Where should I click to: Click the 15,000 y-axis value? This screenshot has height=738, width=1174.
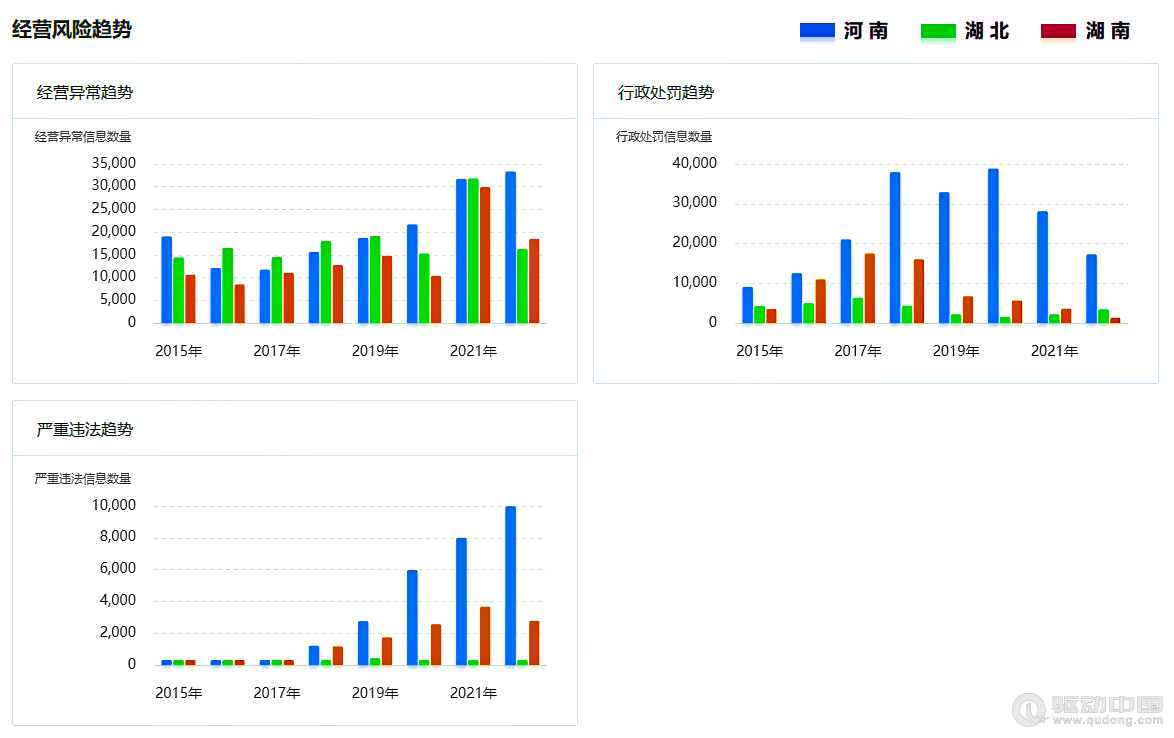pos(114,254)
